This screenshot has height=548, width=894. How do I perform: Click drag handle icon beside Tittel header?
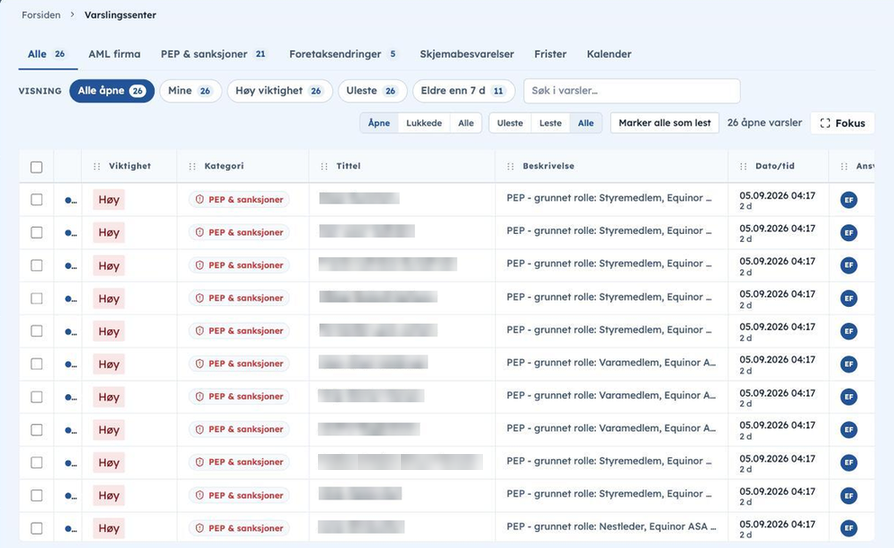[x=324, y=167]
